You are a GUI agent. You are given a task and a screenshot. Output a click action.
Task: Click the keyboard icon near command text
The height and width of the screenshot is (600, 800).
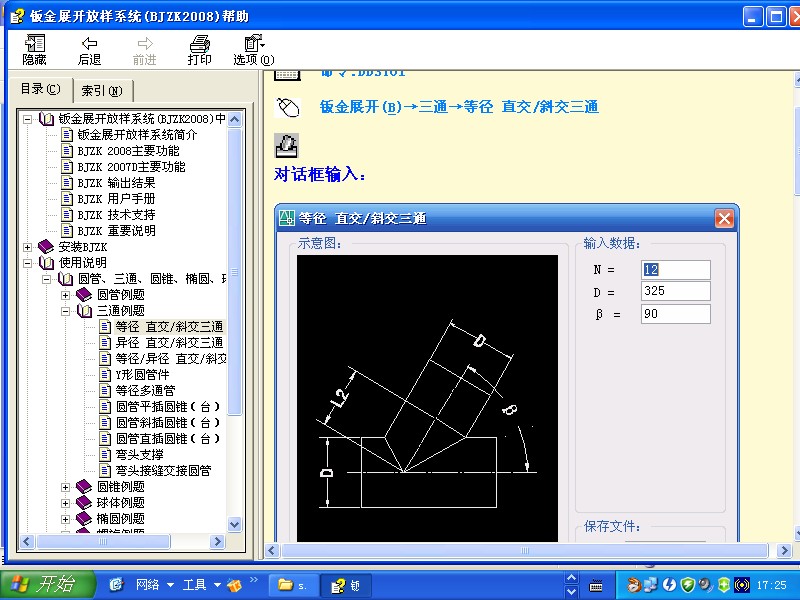pyautogui.click(x=287, y=75)
